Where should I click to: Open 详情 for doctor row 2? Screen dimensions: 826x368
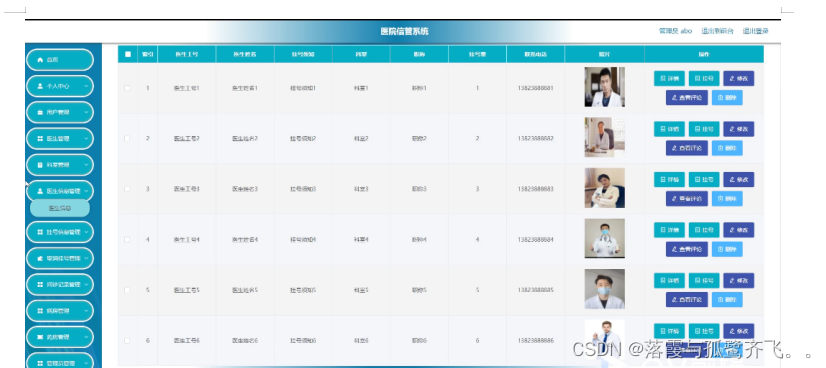669,129
